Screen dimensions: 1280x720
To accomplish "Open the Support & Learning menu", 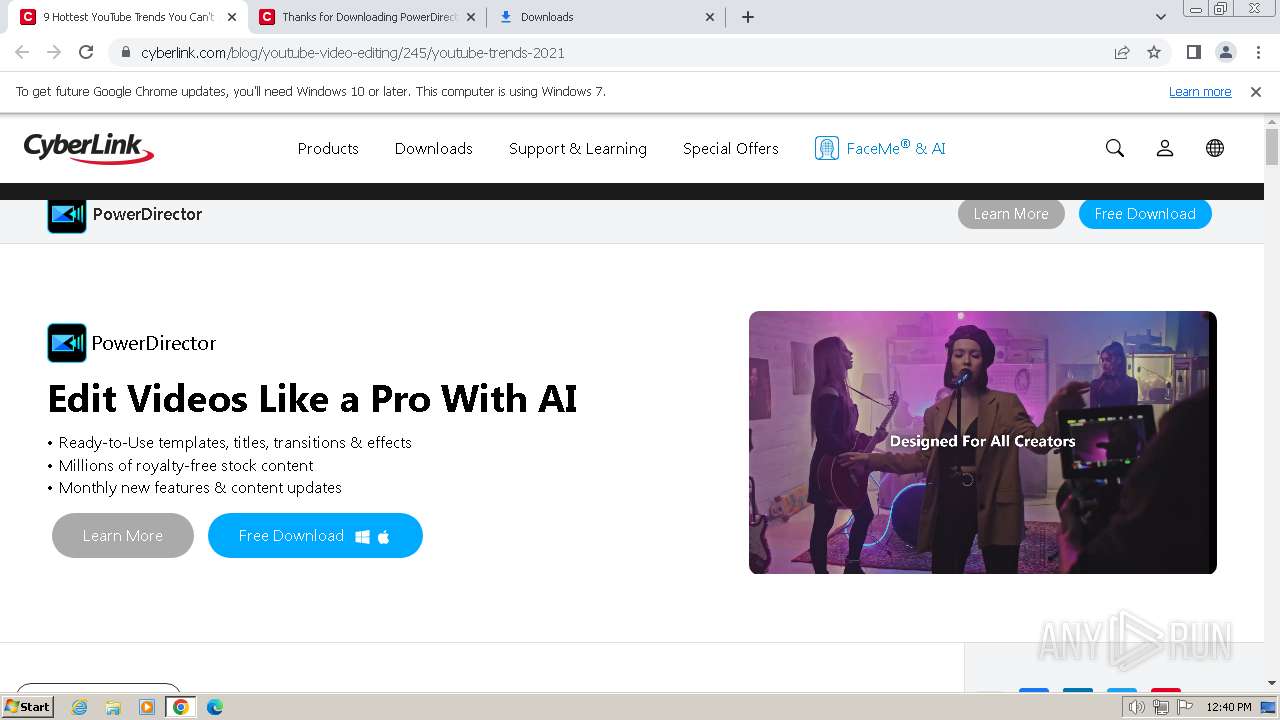I will [x=578, y=148].
